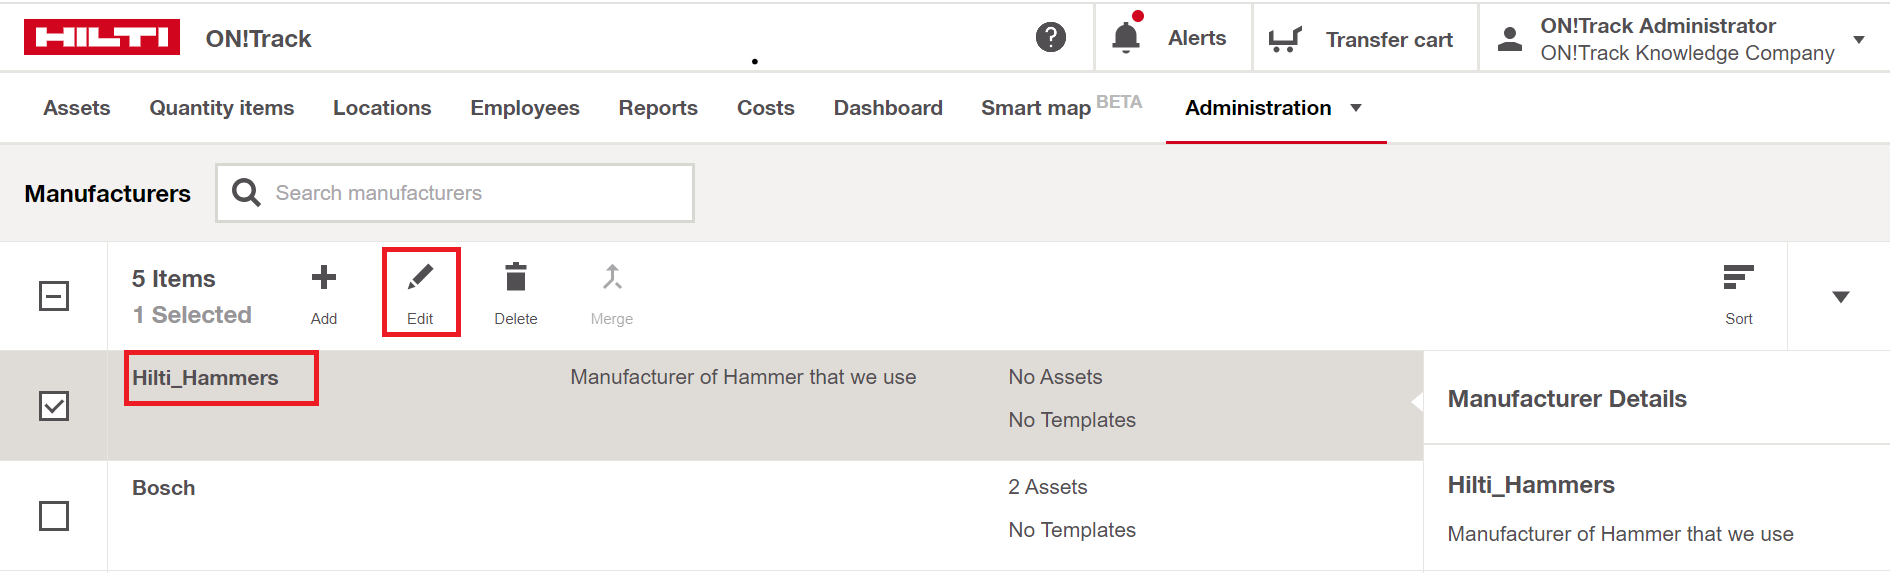Viewport: 1890px width, 573px height.
Task: Delete selected manufacturer with trash icon
Action: pyautogui.click(x=516, y=277)
